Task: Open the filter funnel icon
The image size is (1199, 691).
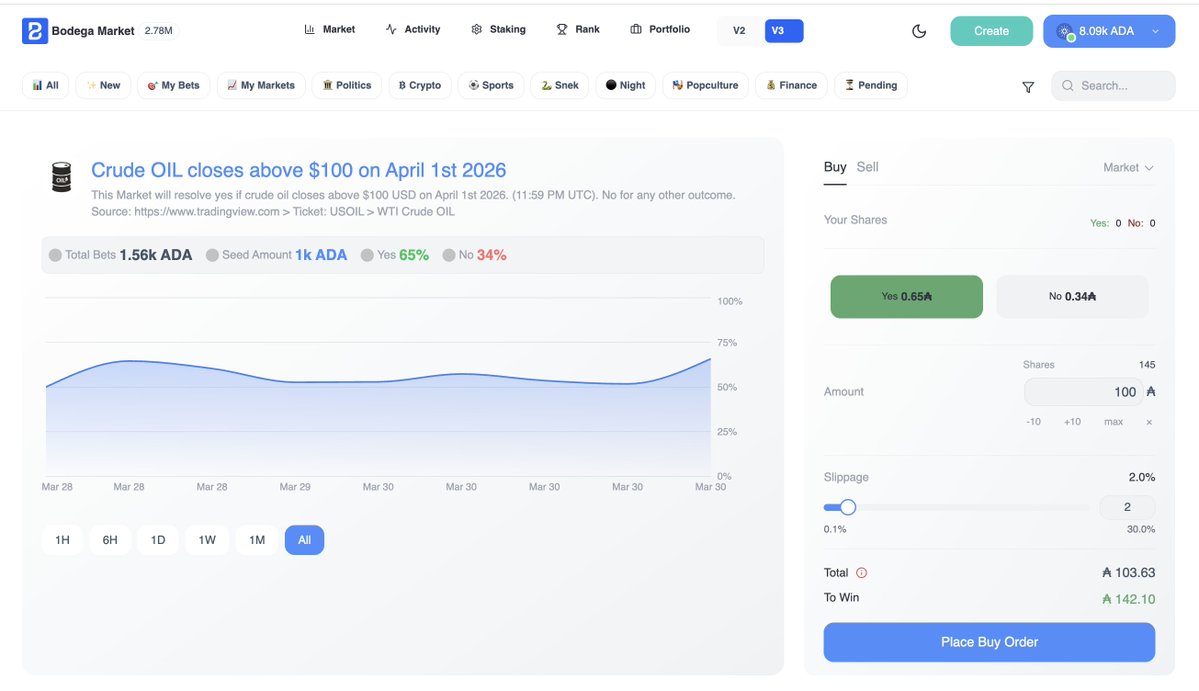Action: click(1028, 87)
